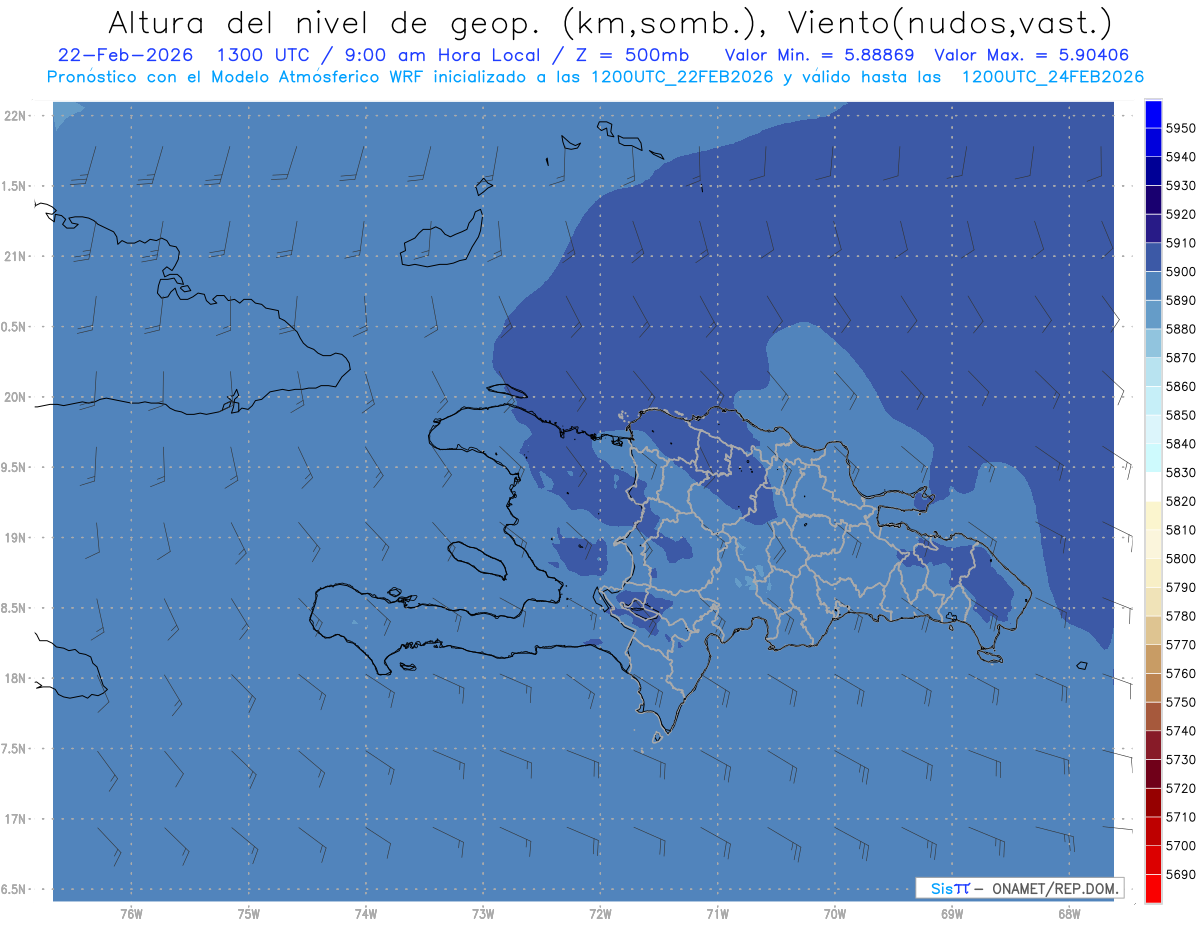Click the '72W' longitude axis label
1200x927 pixels.
tap(601, 914)
